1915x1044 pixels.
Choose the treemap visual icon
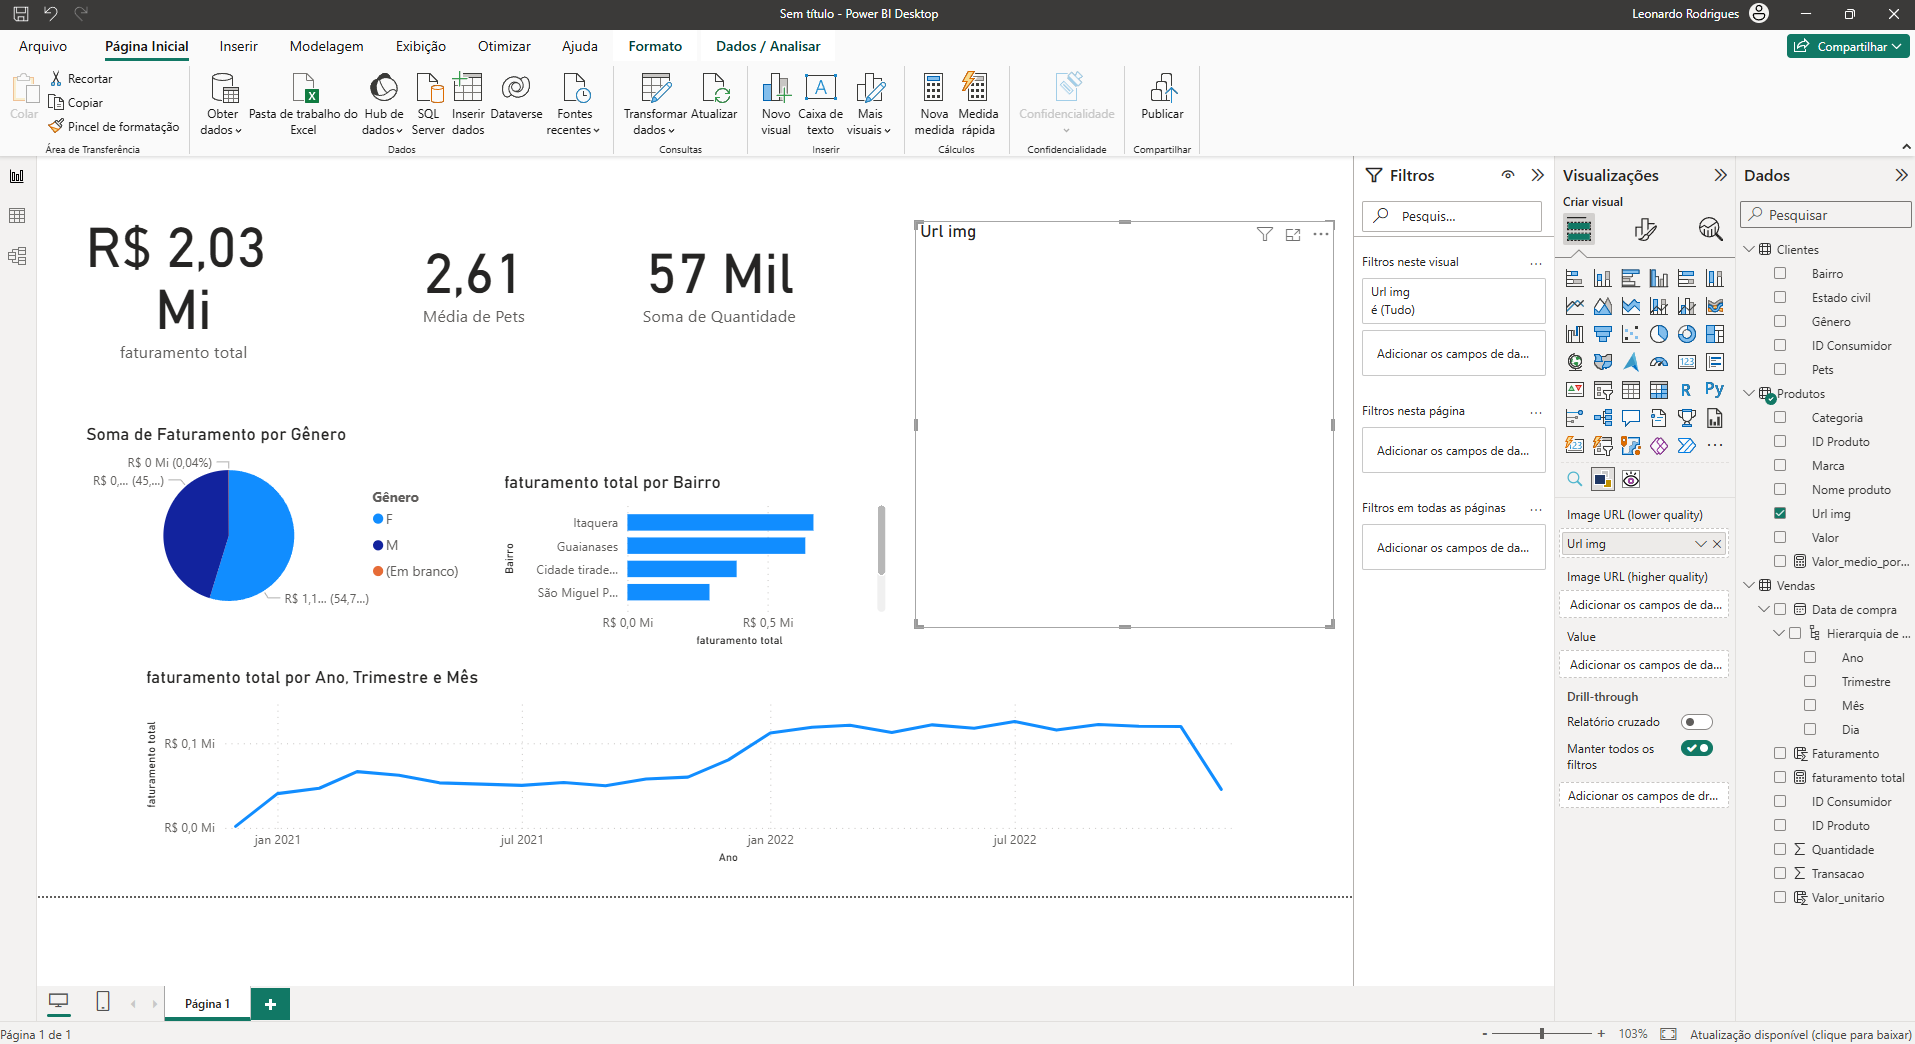(1715, 334)
